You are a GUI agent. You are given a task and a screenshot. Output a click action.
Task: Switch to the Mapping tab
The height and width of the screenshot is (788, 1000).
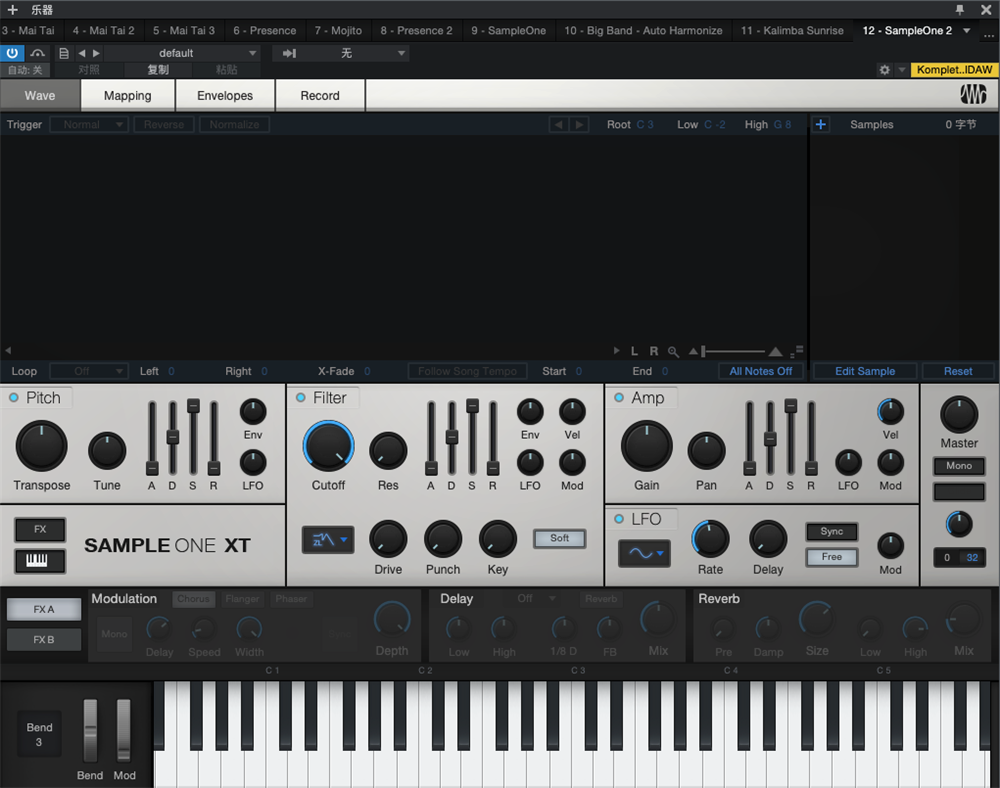pyautogui.click(x=128, y=95)
